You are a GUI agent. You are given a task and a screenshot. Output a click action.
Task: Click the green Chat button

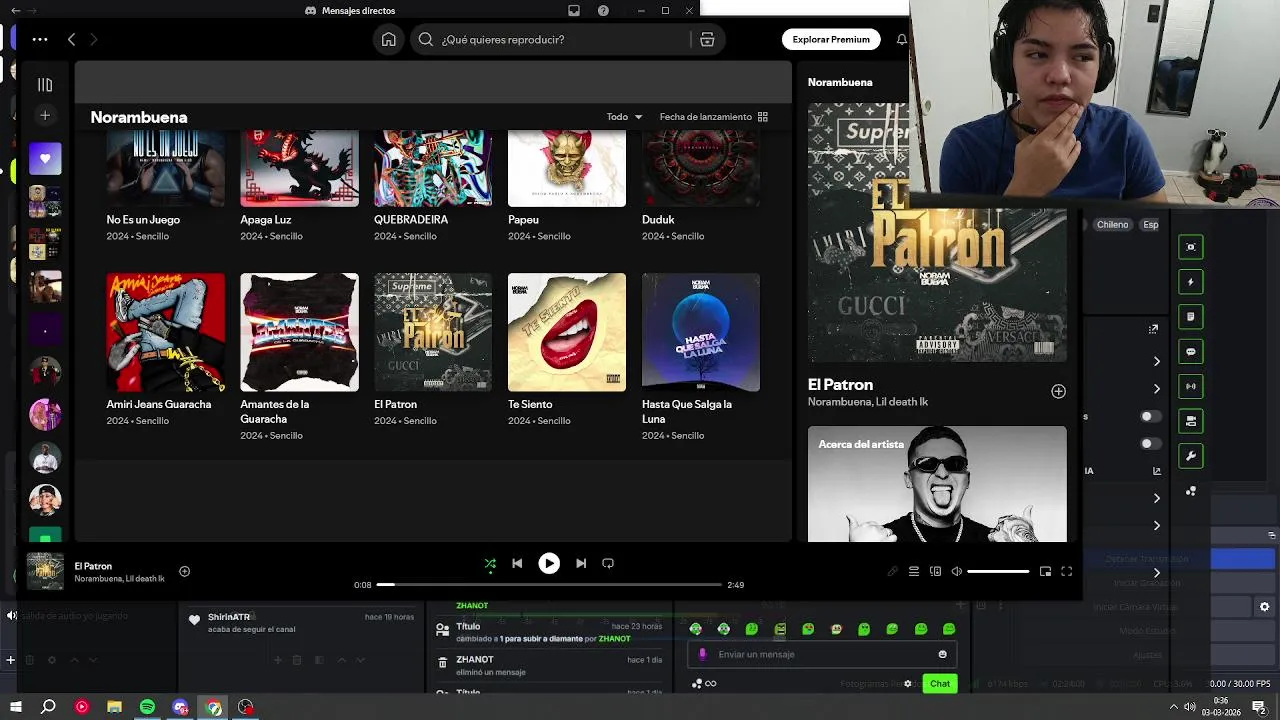click(x=940, y=684)
